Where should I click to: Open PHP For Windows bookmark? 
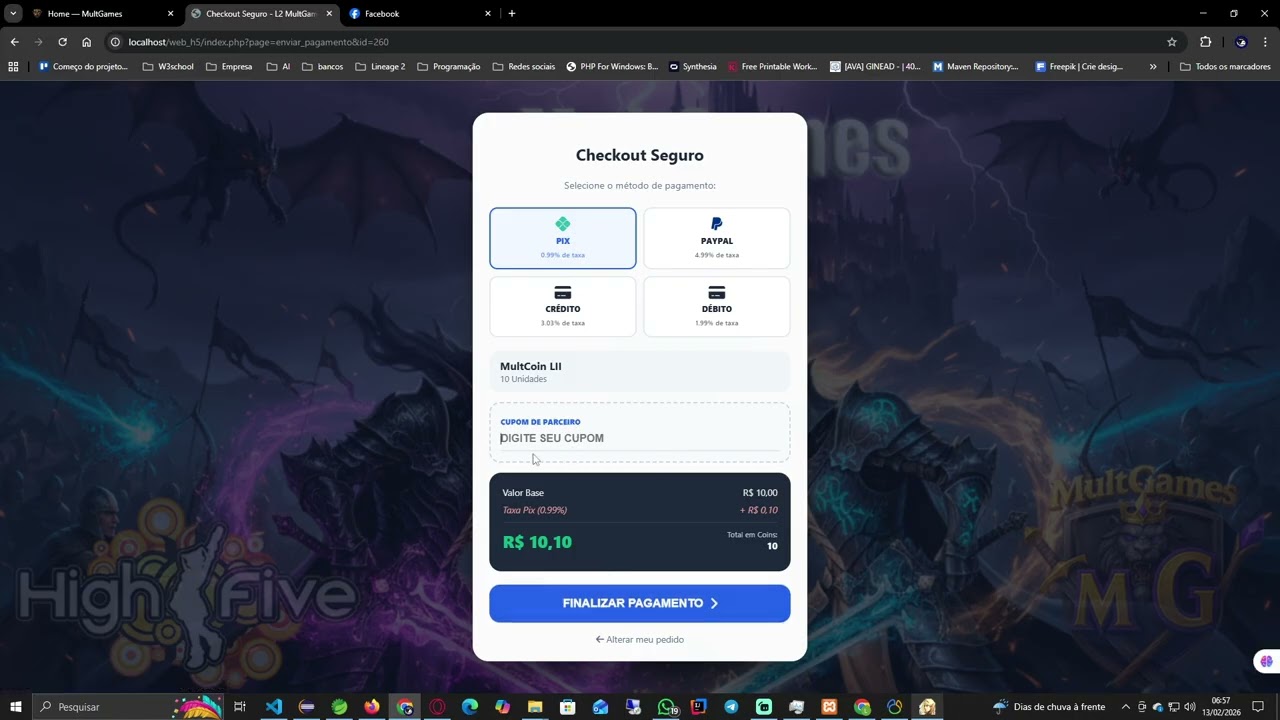click(612, 67)
